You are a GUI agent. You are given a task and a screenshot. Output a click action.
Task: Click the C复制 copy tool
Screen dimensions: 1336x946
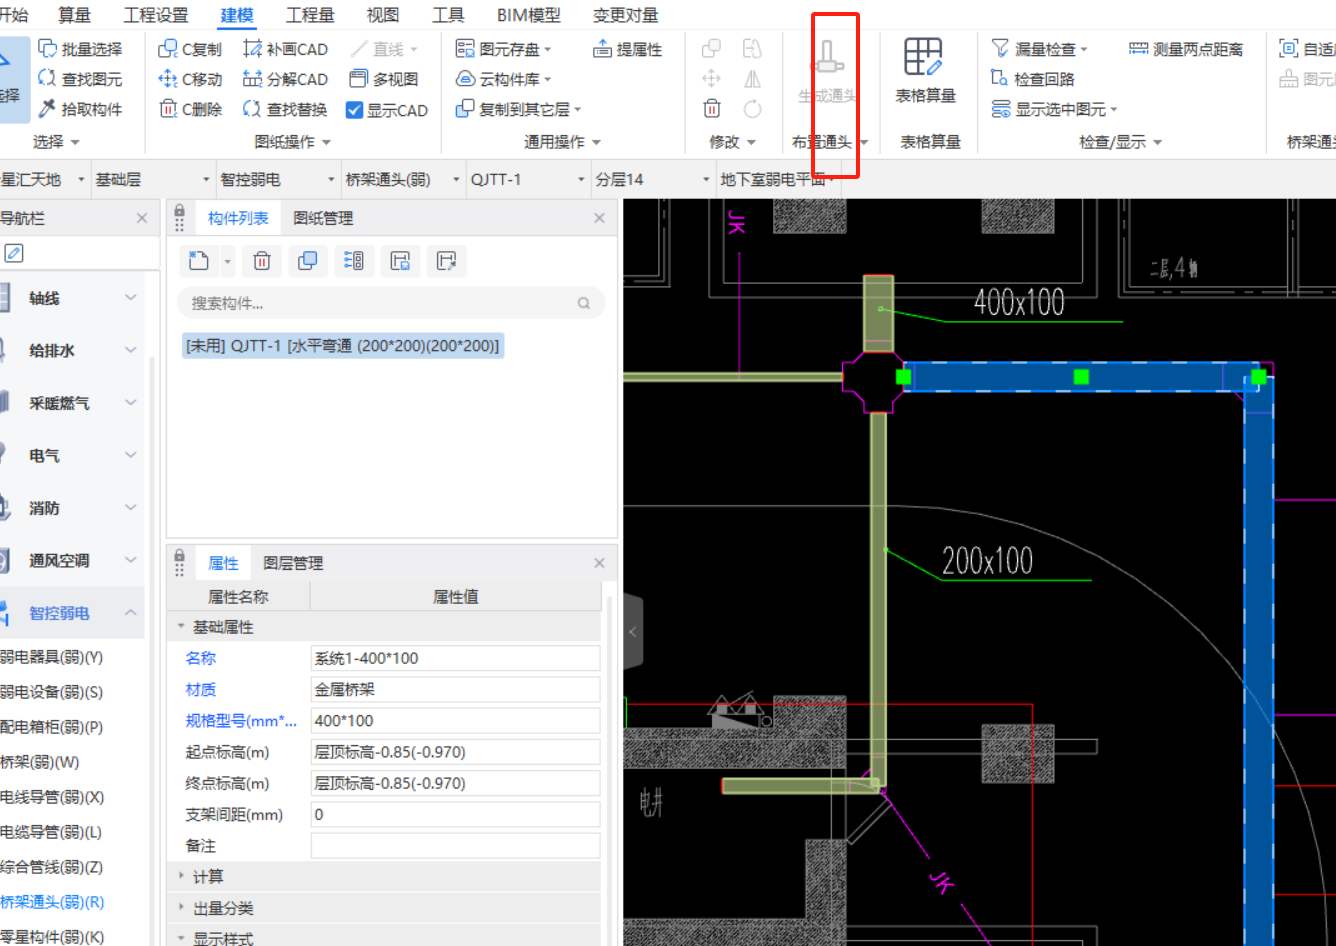pyautogui.click(x=190, y=49)
